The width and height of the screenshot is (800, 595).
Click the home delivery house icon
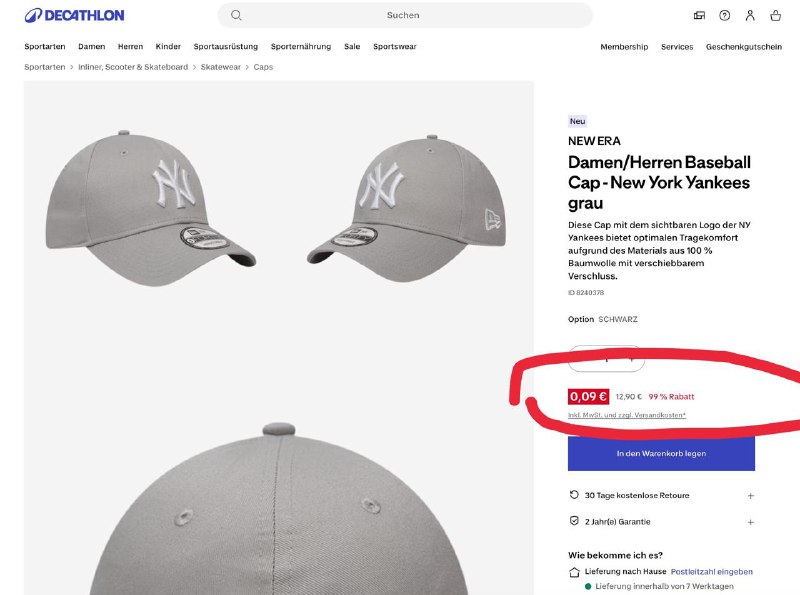coord(574,572)
